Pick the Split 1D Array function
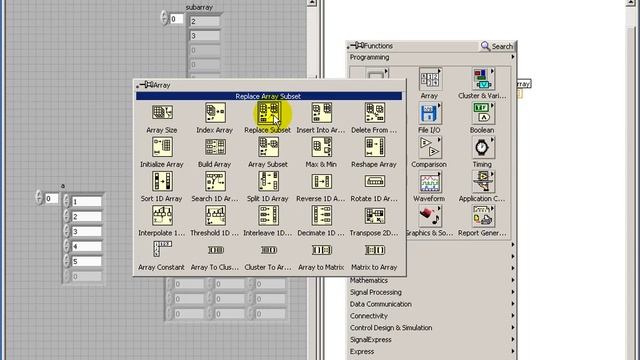The image size is (640, 360). pyautogui.click(x=268, y=182)
